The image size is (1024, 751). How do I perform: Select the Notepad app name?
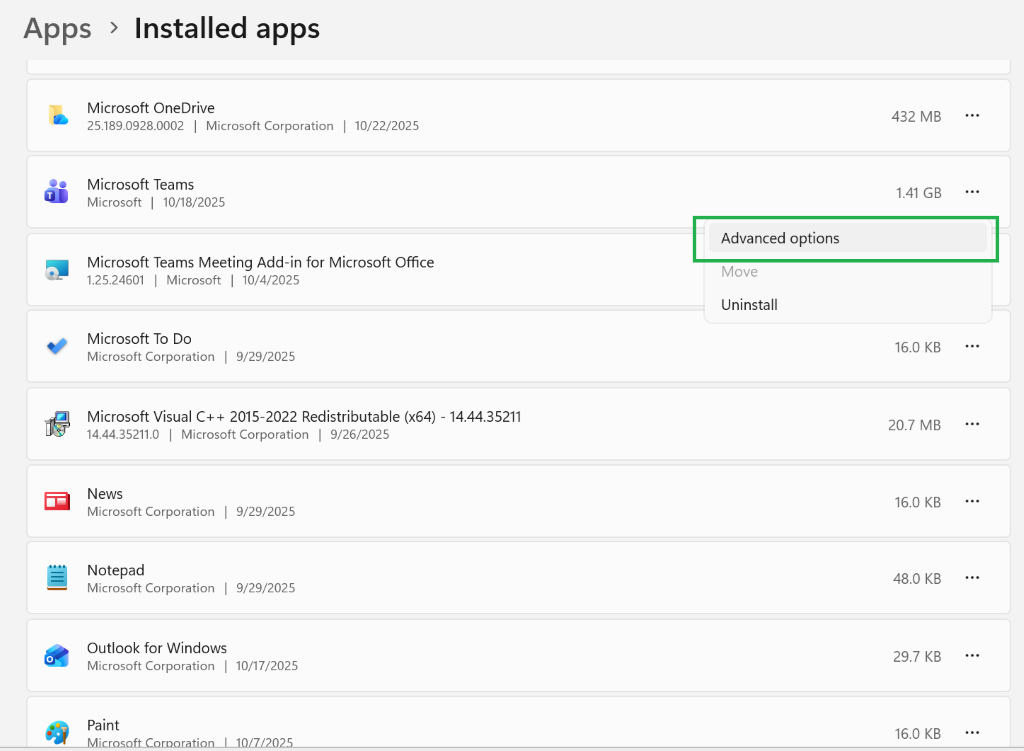pos(116,570)
